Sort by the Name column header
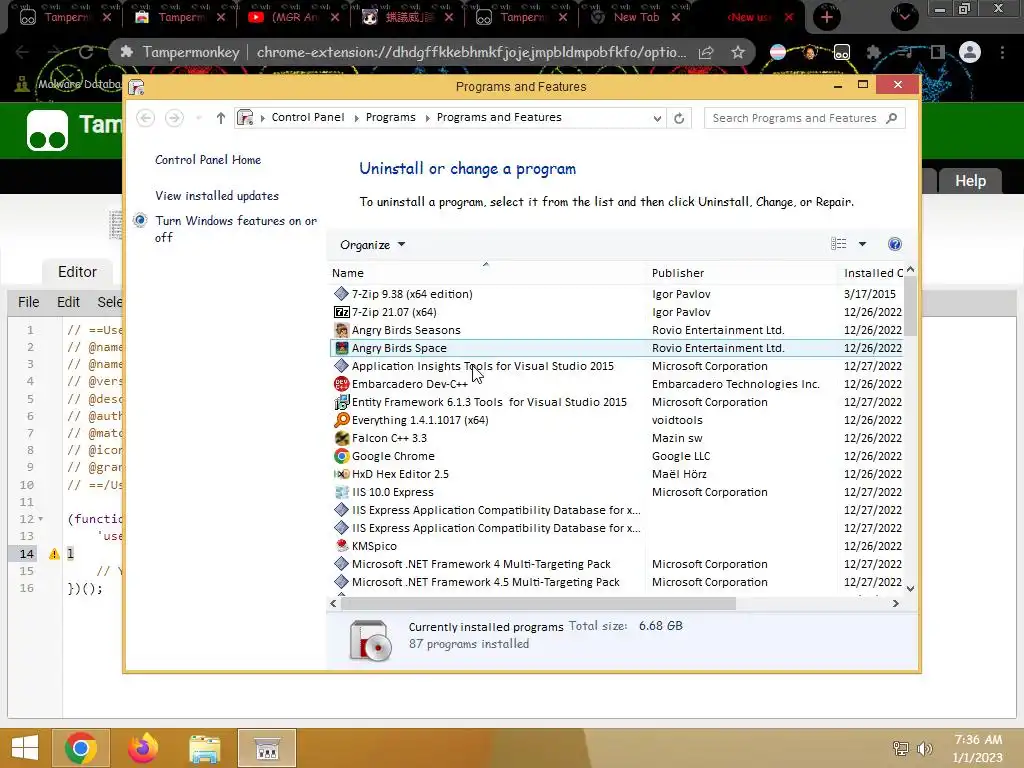1024x768 pixels. 485,273
